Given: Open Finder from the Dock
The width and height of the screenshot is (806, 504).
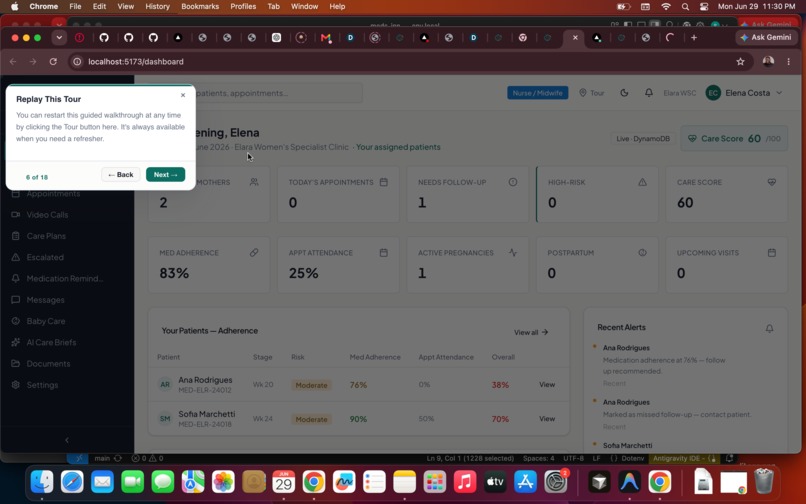Looking at the screenshot, I should click(x=42, y=482).
